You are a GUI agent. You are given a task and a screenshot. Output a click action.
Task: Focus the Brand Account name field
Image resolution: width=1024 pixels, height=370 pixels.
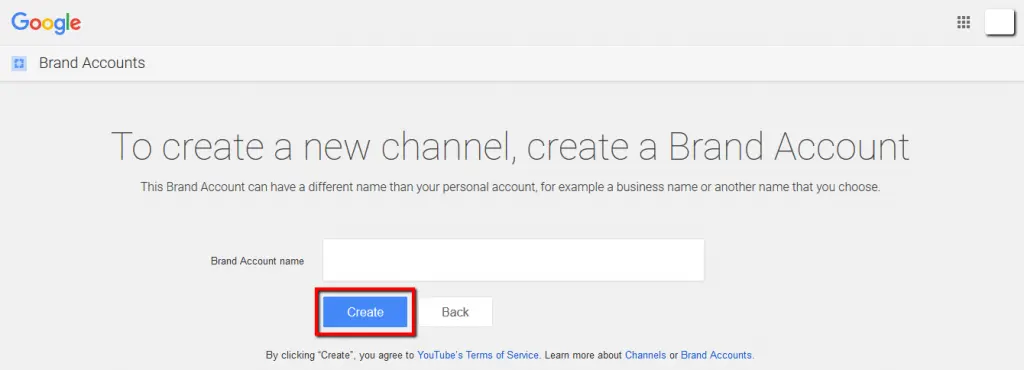pyautogui.click(x=513, y=260)
